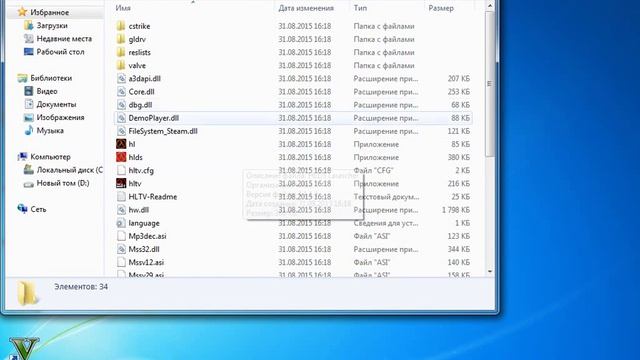Screen dimensions: 640x360
Task: Click the 380 КБ size cell
Action: (x=458, y=157)
